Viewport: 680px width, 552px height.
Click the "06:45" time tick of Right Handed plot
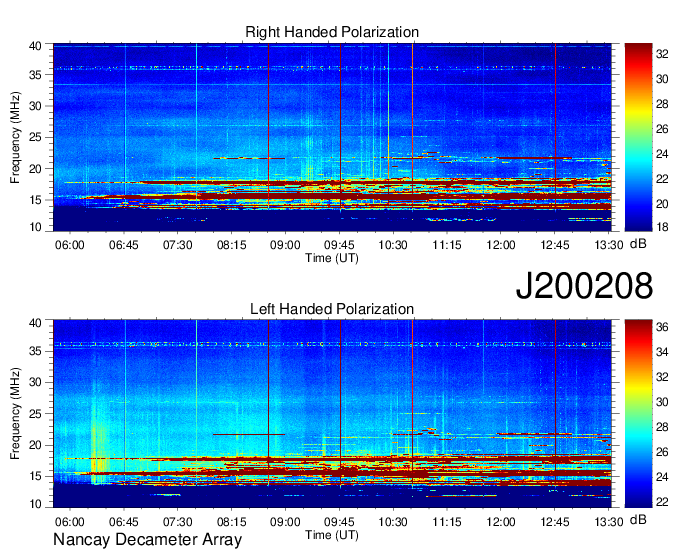point(124,245)
